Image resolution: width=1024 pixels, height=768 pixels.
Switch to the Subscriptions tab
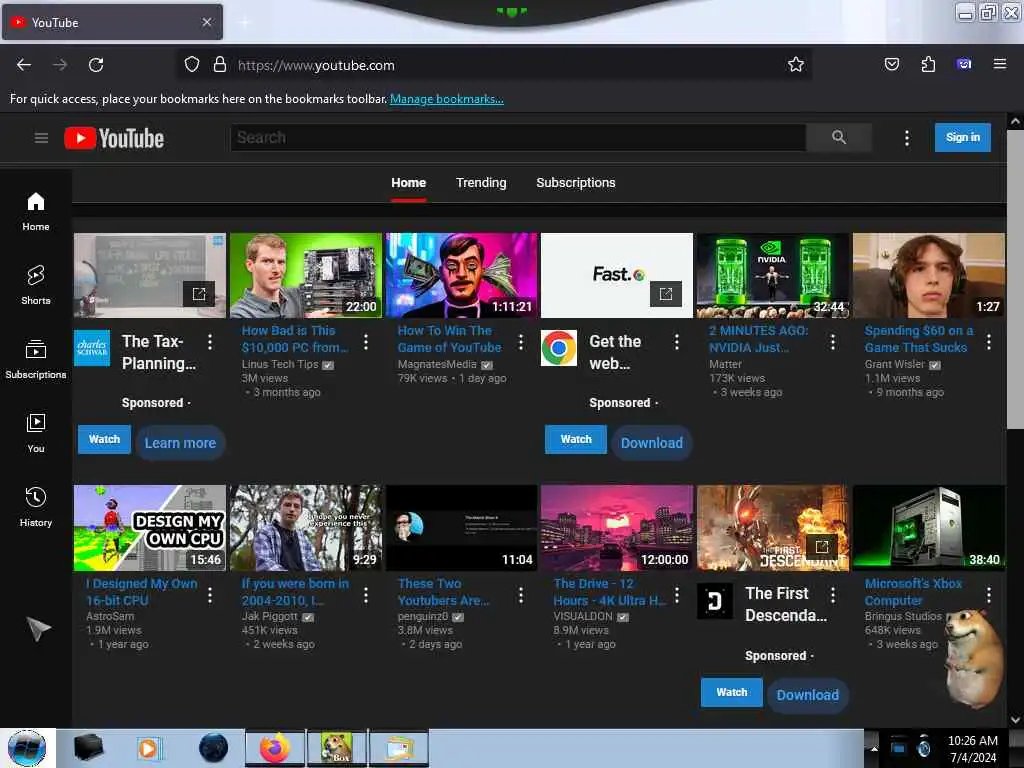[576, 183]
